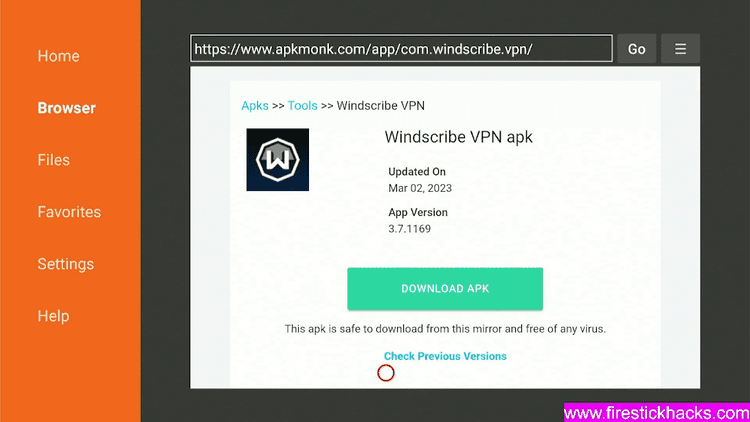Click the Windscribe VPN app logo
The height and width of the screenshot is (422, 750).
277,159
